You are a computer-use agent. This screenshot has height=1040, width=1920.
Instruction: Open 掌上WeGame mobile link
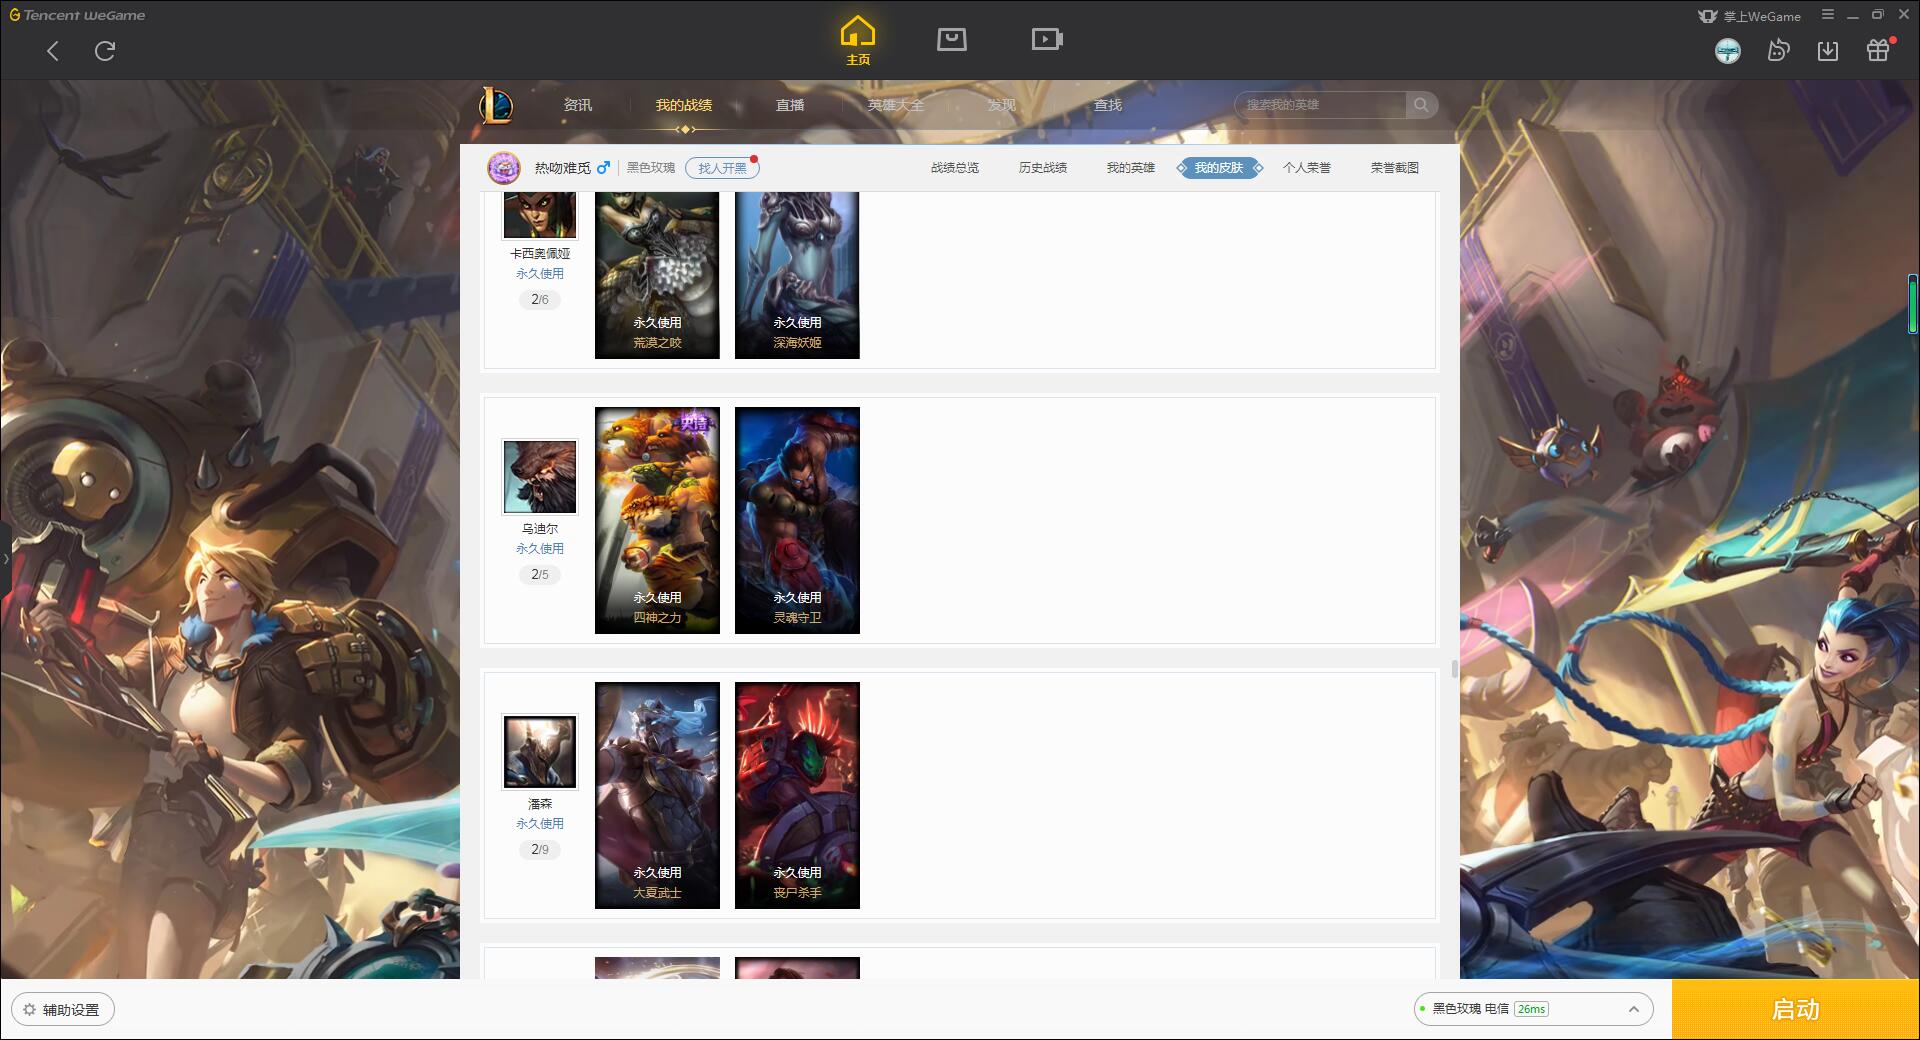click(1749, 16)
